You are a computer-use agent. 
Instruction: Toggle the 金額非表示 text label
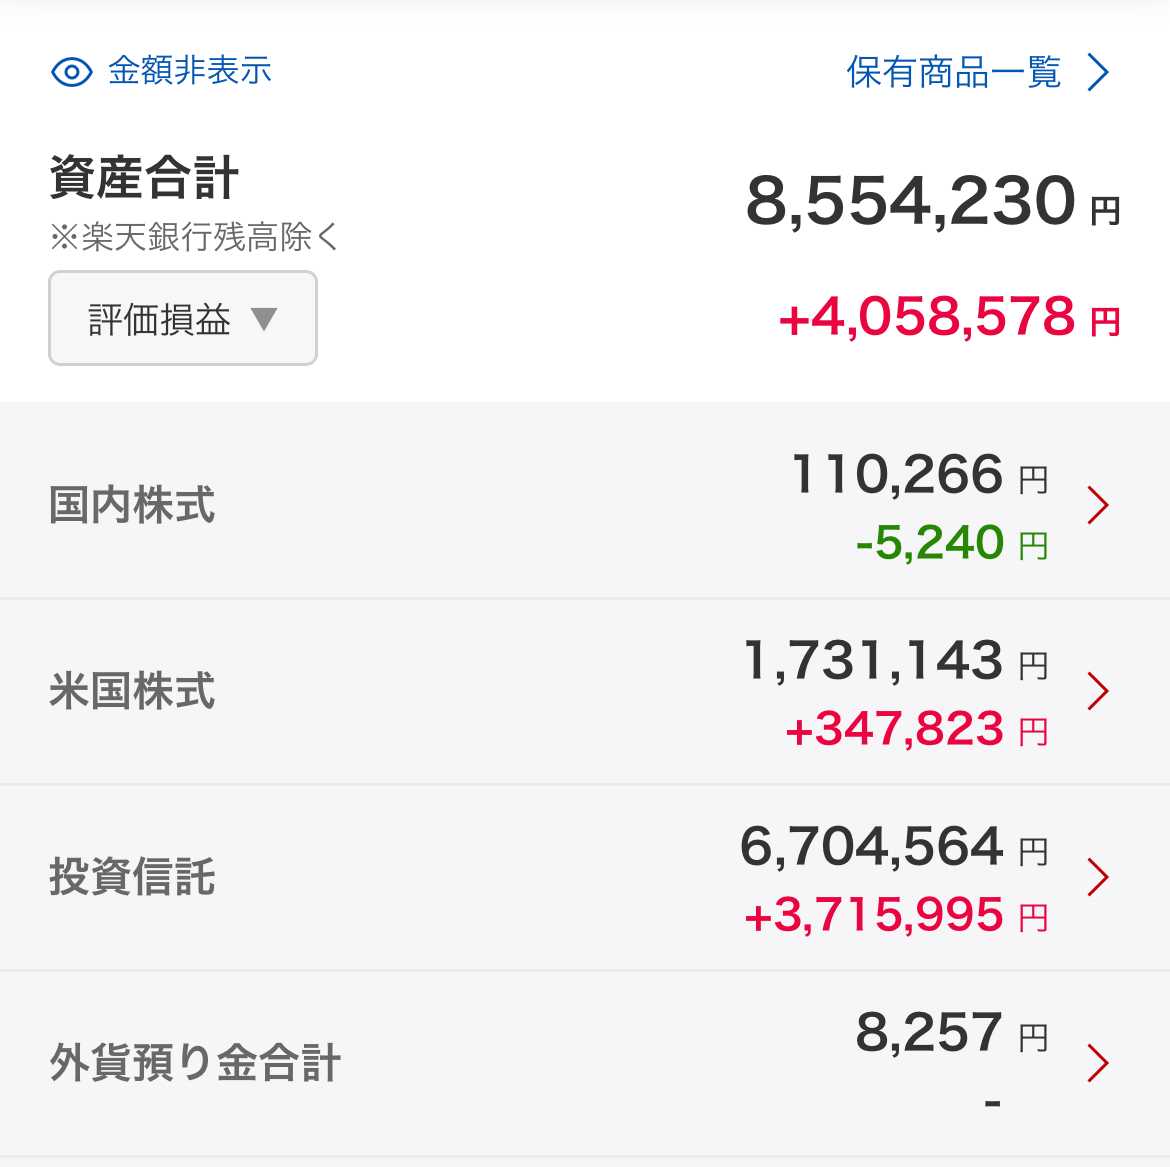tap(190, 71)
